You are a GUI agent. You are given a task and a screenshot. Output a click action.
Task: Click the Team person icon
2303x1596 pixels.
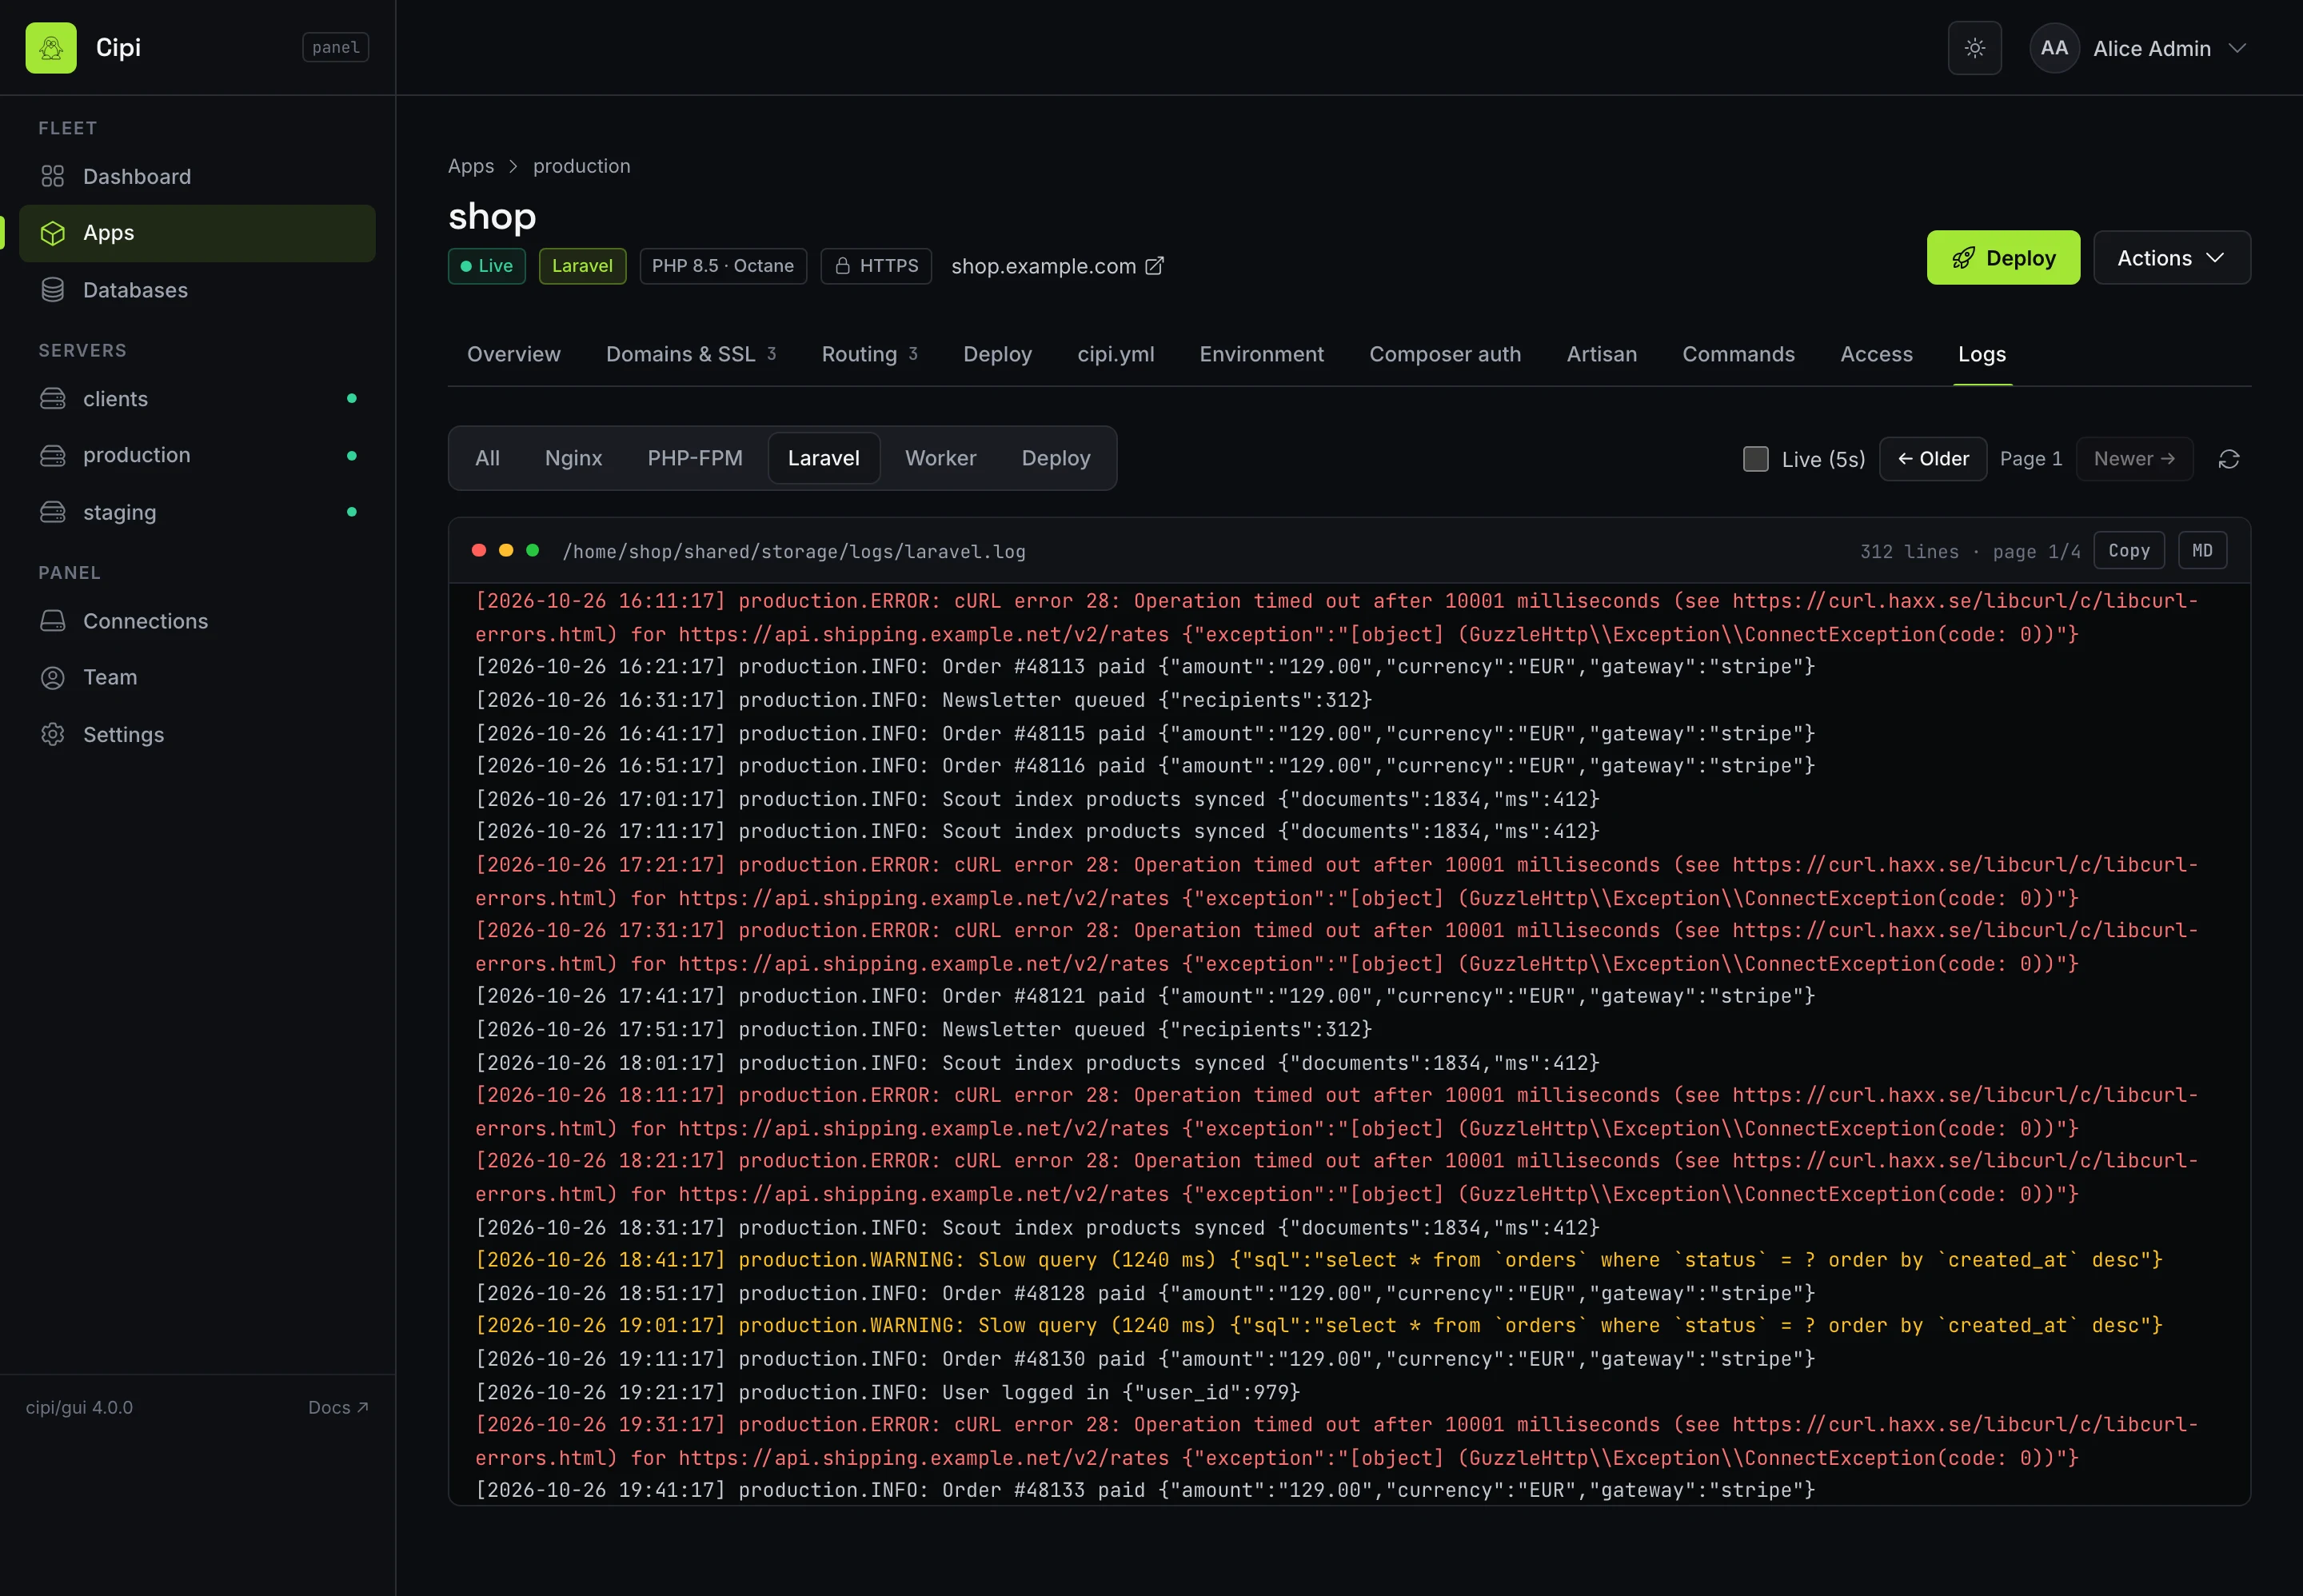click(x=53, y=677)
